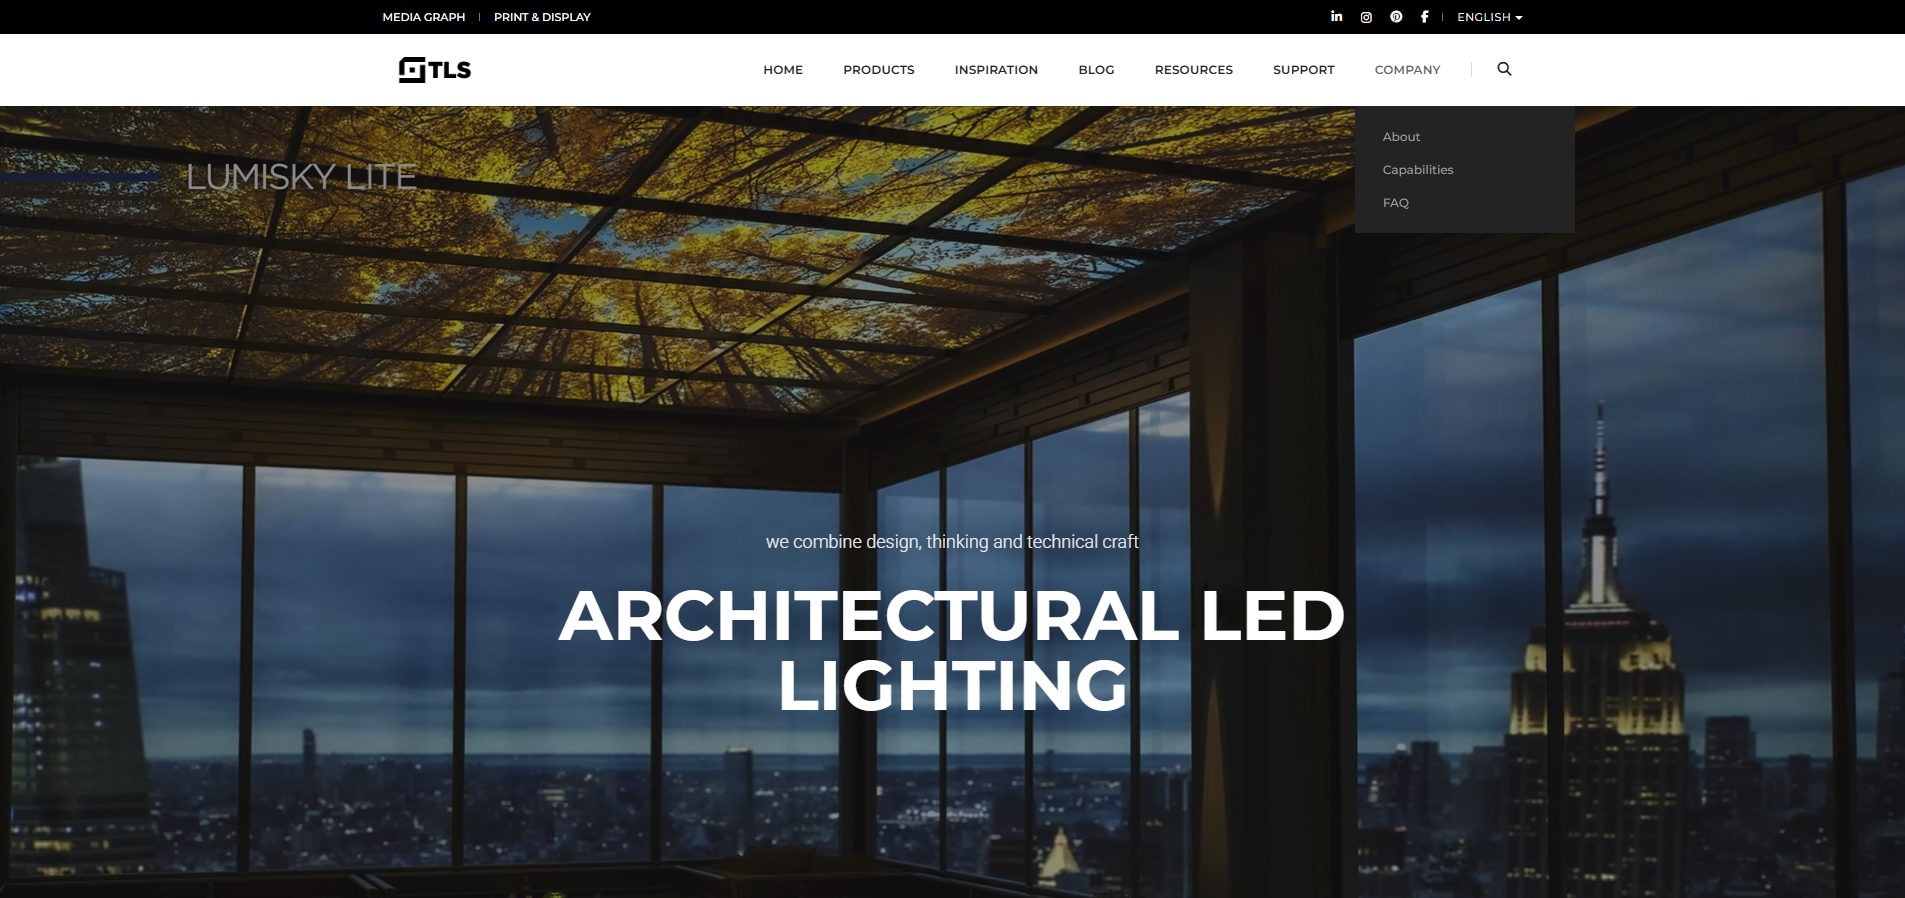
Task: Navigate to the Blog section
Action: [x=1096, y=70]
